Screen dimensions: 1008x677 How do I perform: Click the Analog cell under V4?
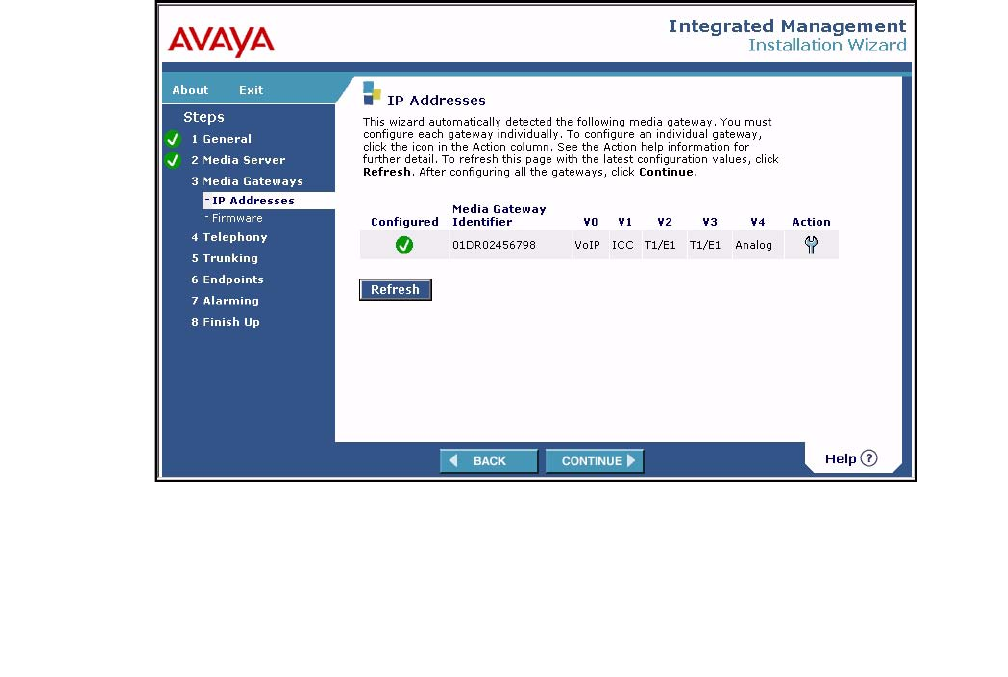point(753,245)
